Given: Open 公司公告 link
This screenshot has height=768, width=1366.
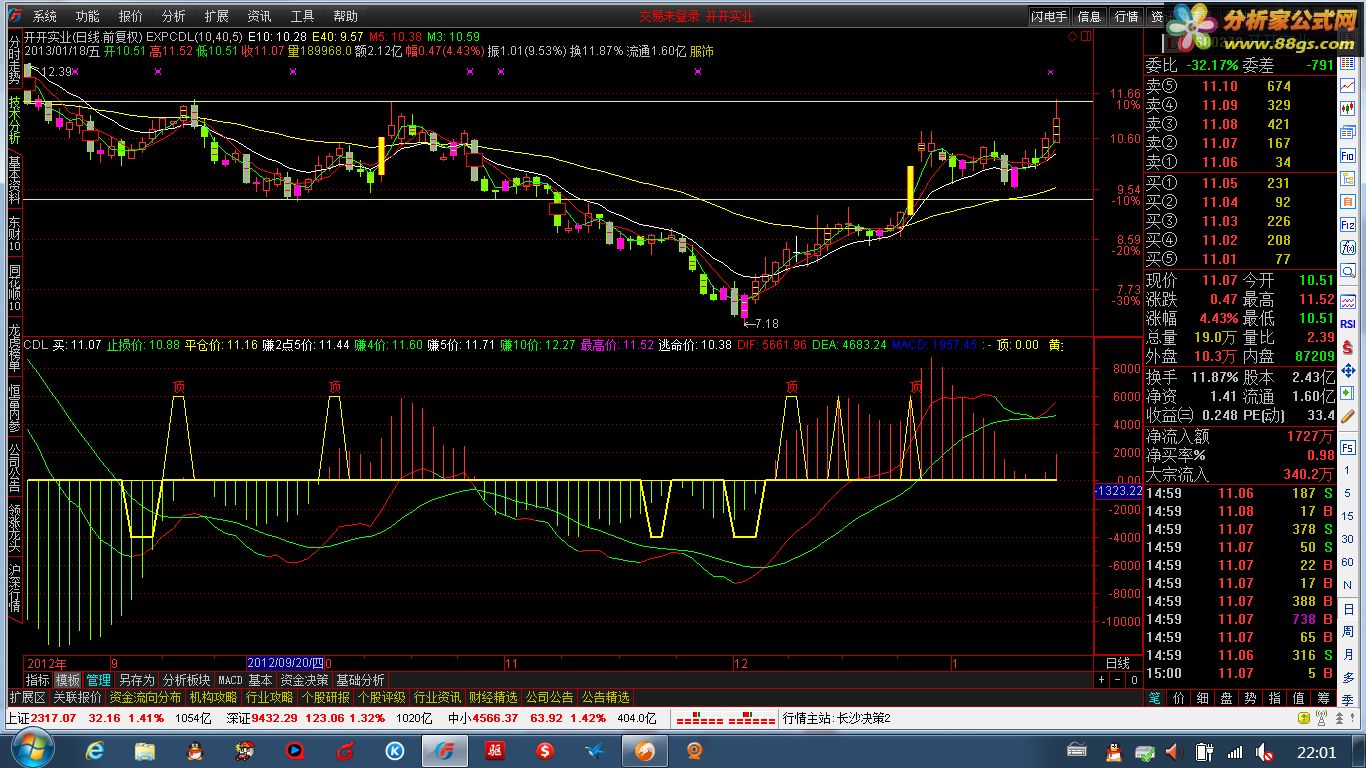Looking at the screenshot, I should click(549, 697).
